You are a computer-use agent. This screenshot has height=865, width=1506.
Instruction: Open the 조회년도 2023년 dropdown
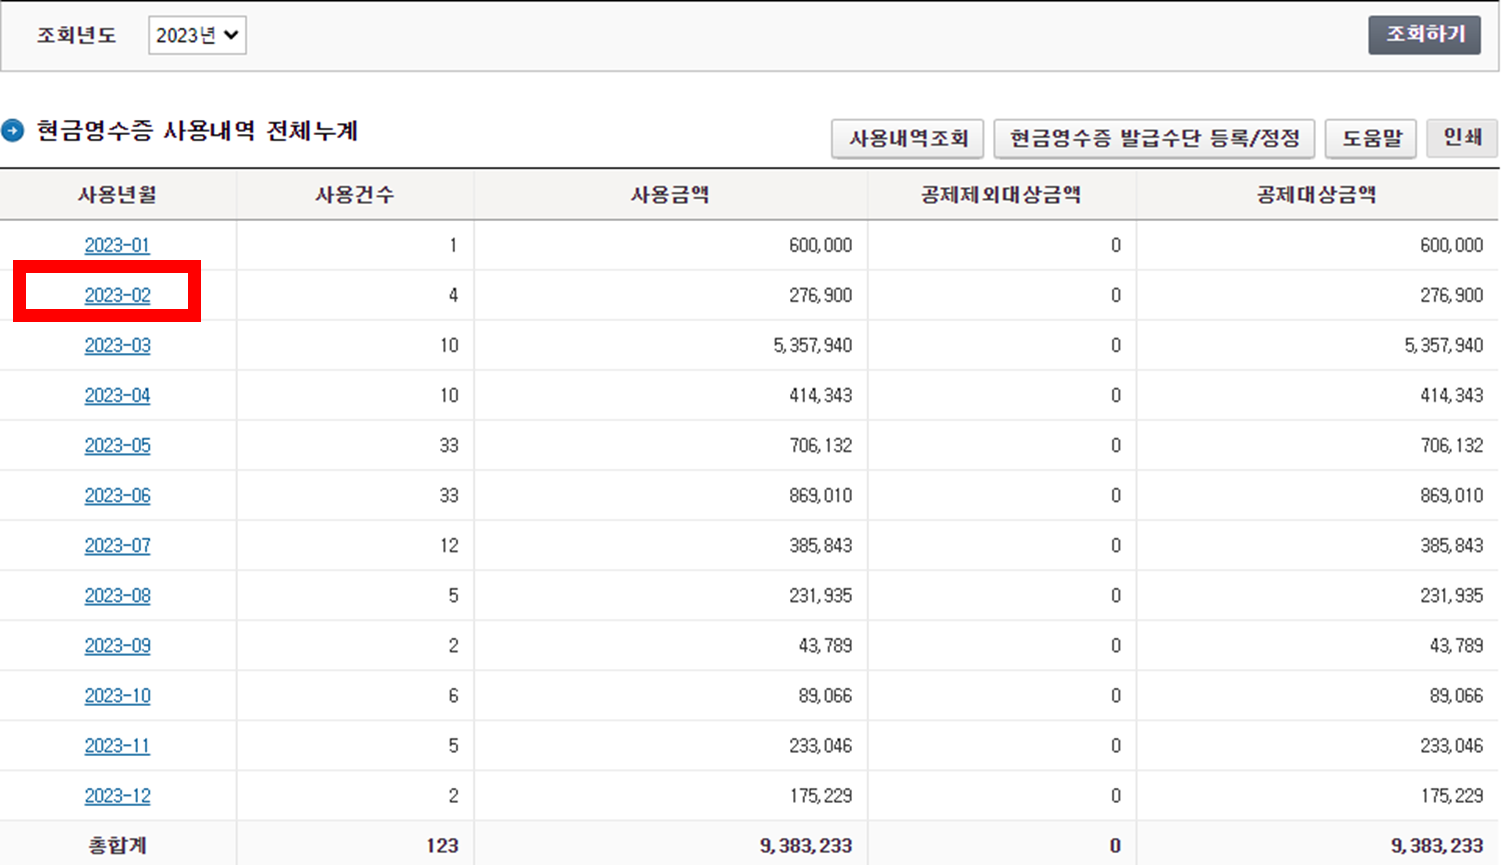197,35
